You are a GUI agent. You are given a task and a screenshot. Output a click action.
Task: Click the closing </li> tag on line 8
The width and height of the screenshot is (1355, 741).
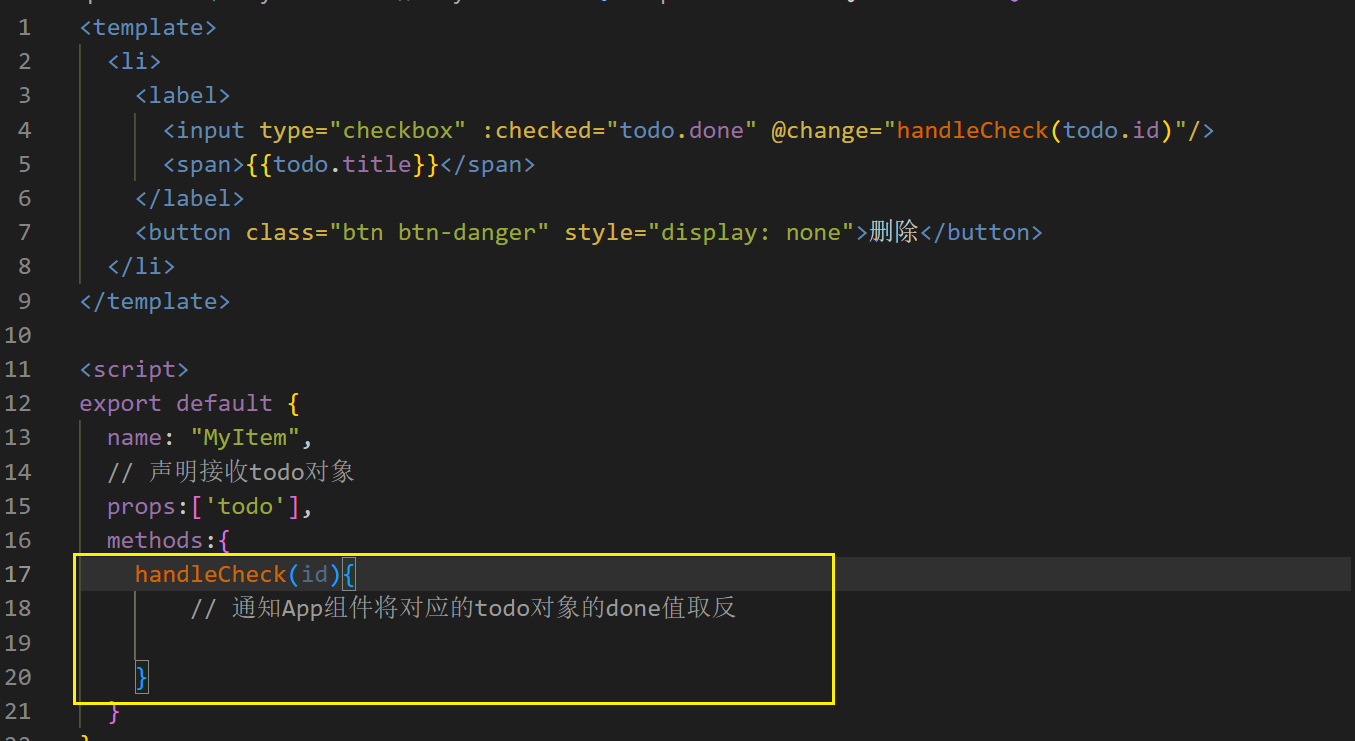(142, 266)
